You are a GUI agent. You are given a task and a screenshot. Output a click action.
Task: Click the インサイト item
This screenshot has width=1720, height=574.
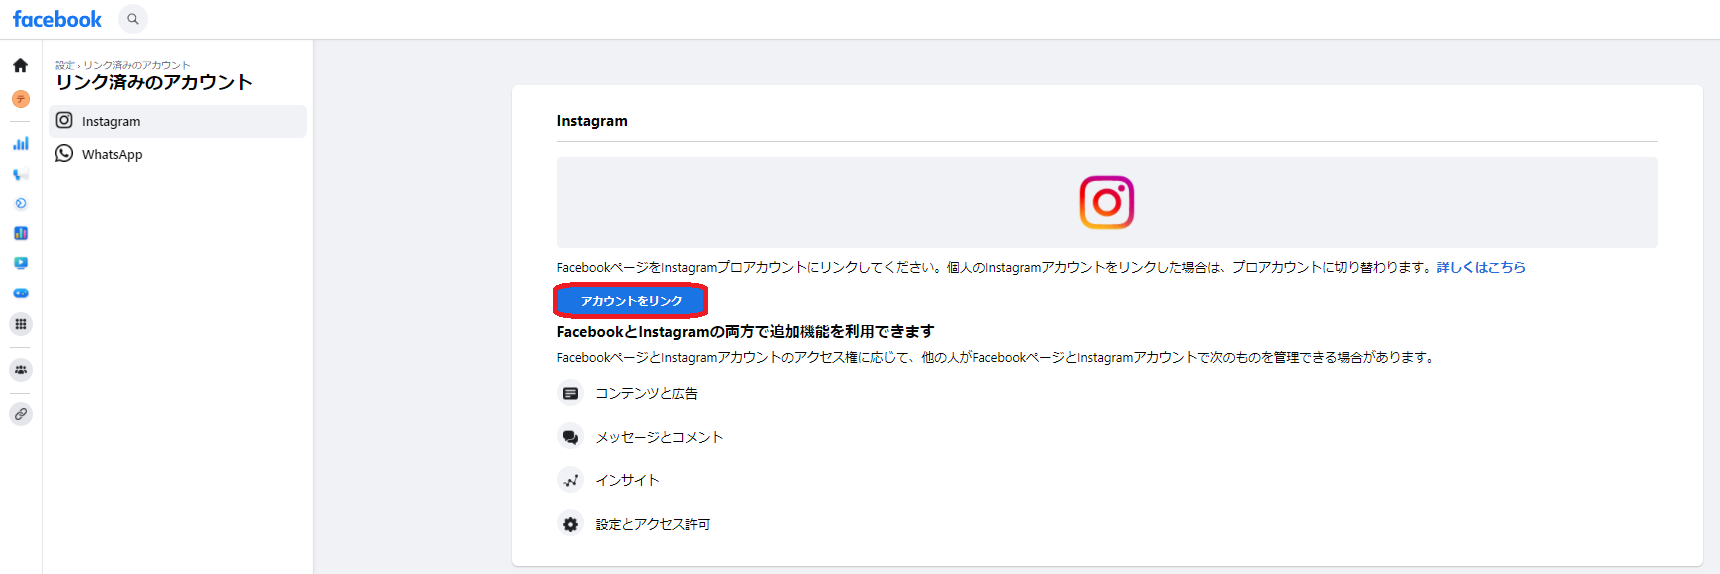click(627, 481)
